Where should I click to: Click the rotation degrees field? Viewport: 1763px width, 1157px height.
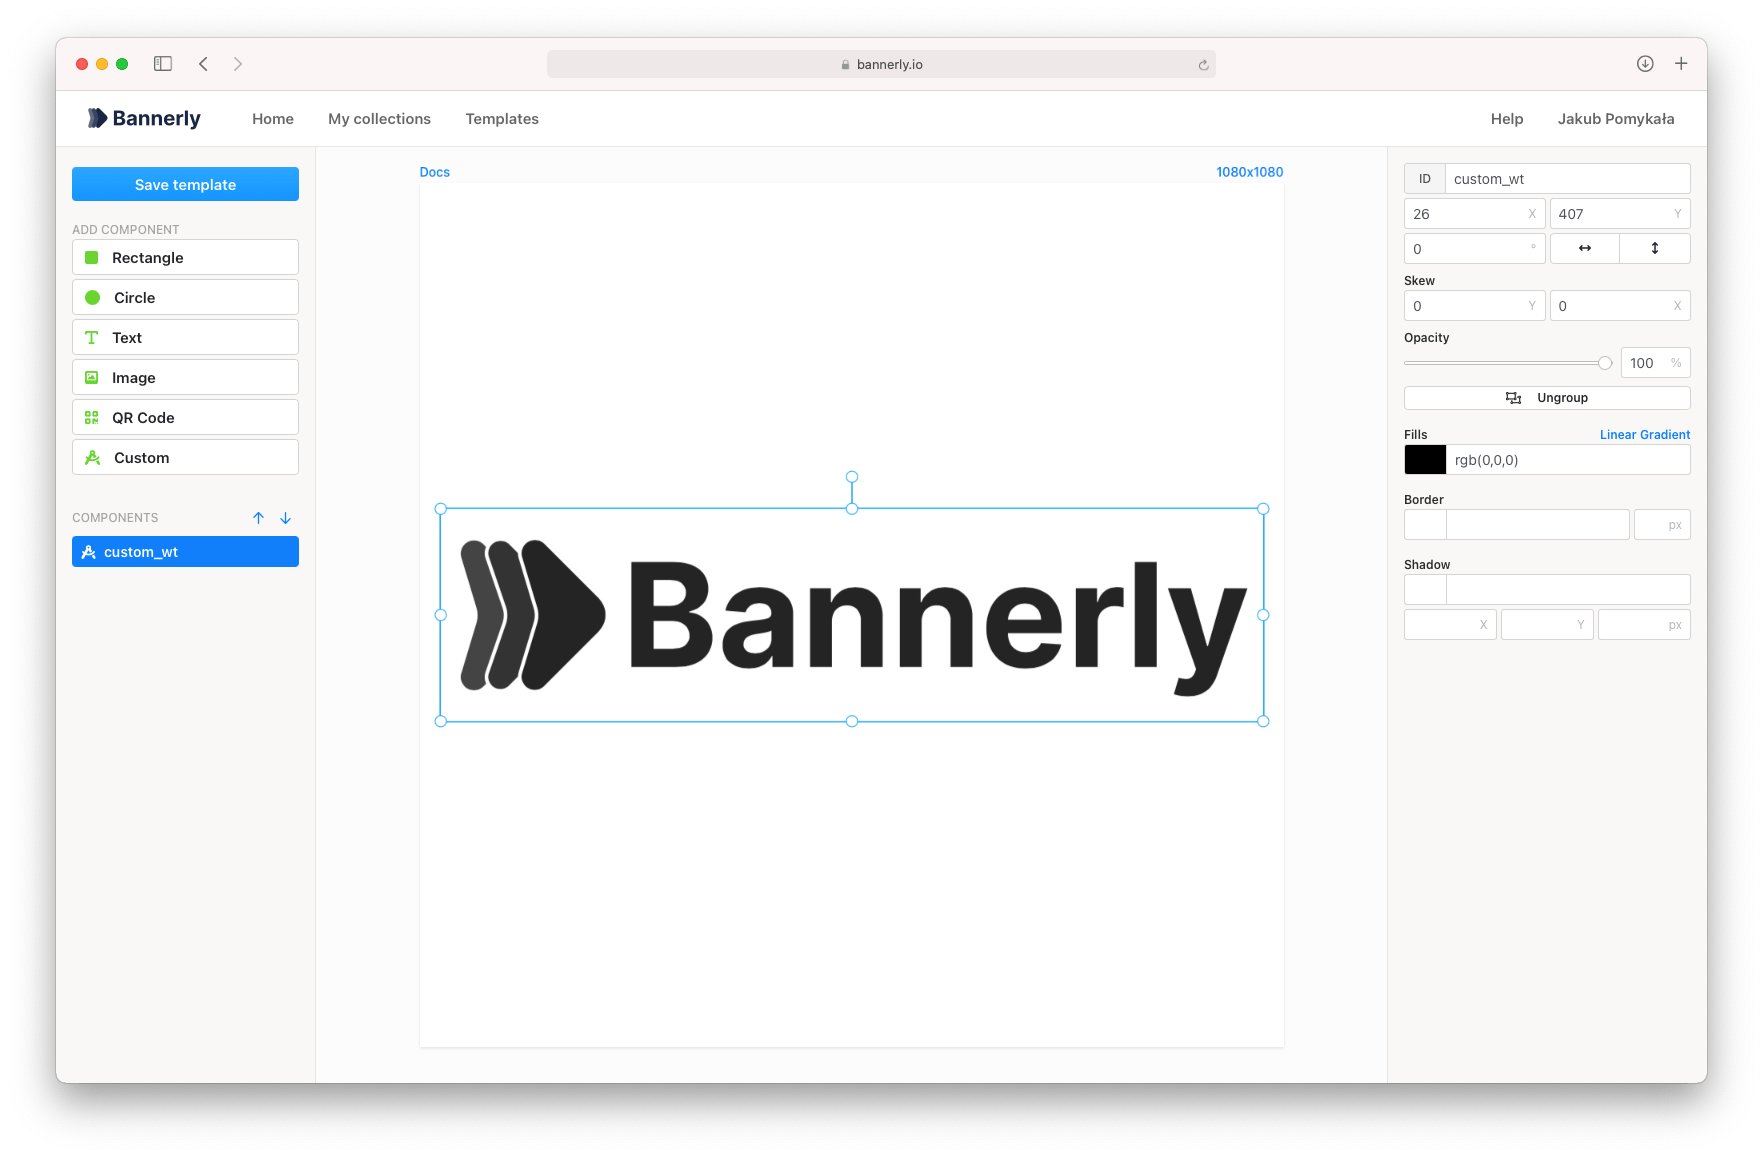click(x=1474, y=249)
